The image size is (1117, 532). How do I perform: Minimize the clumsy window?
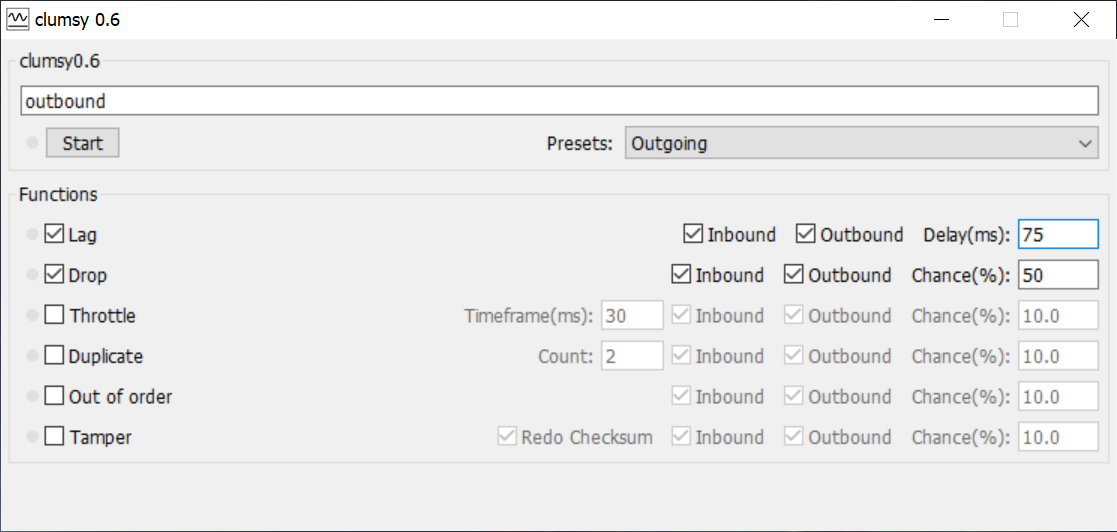click(x=944, y=20)
